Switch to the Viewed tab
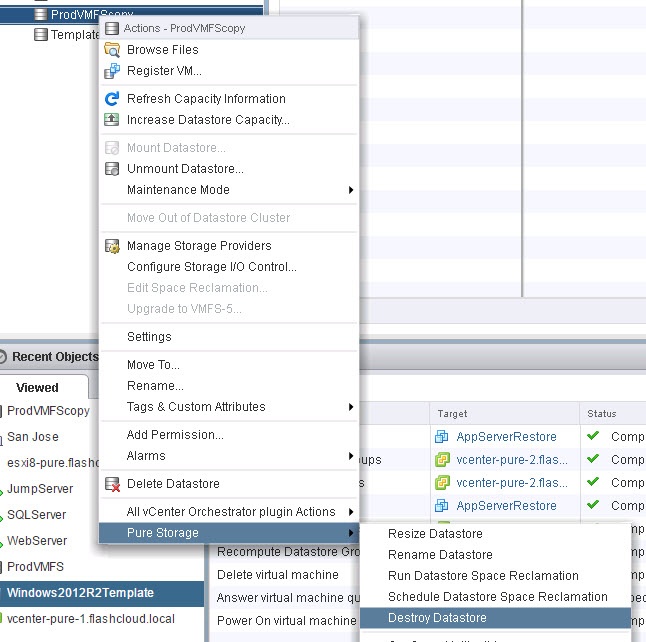 pos(37,387)
